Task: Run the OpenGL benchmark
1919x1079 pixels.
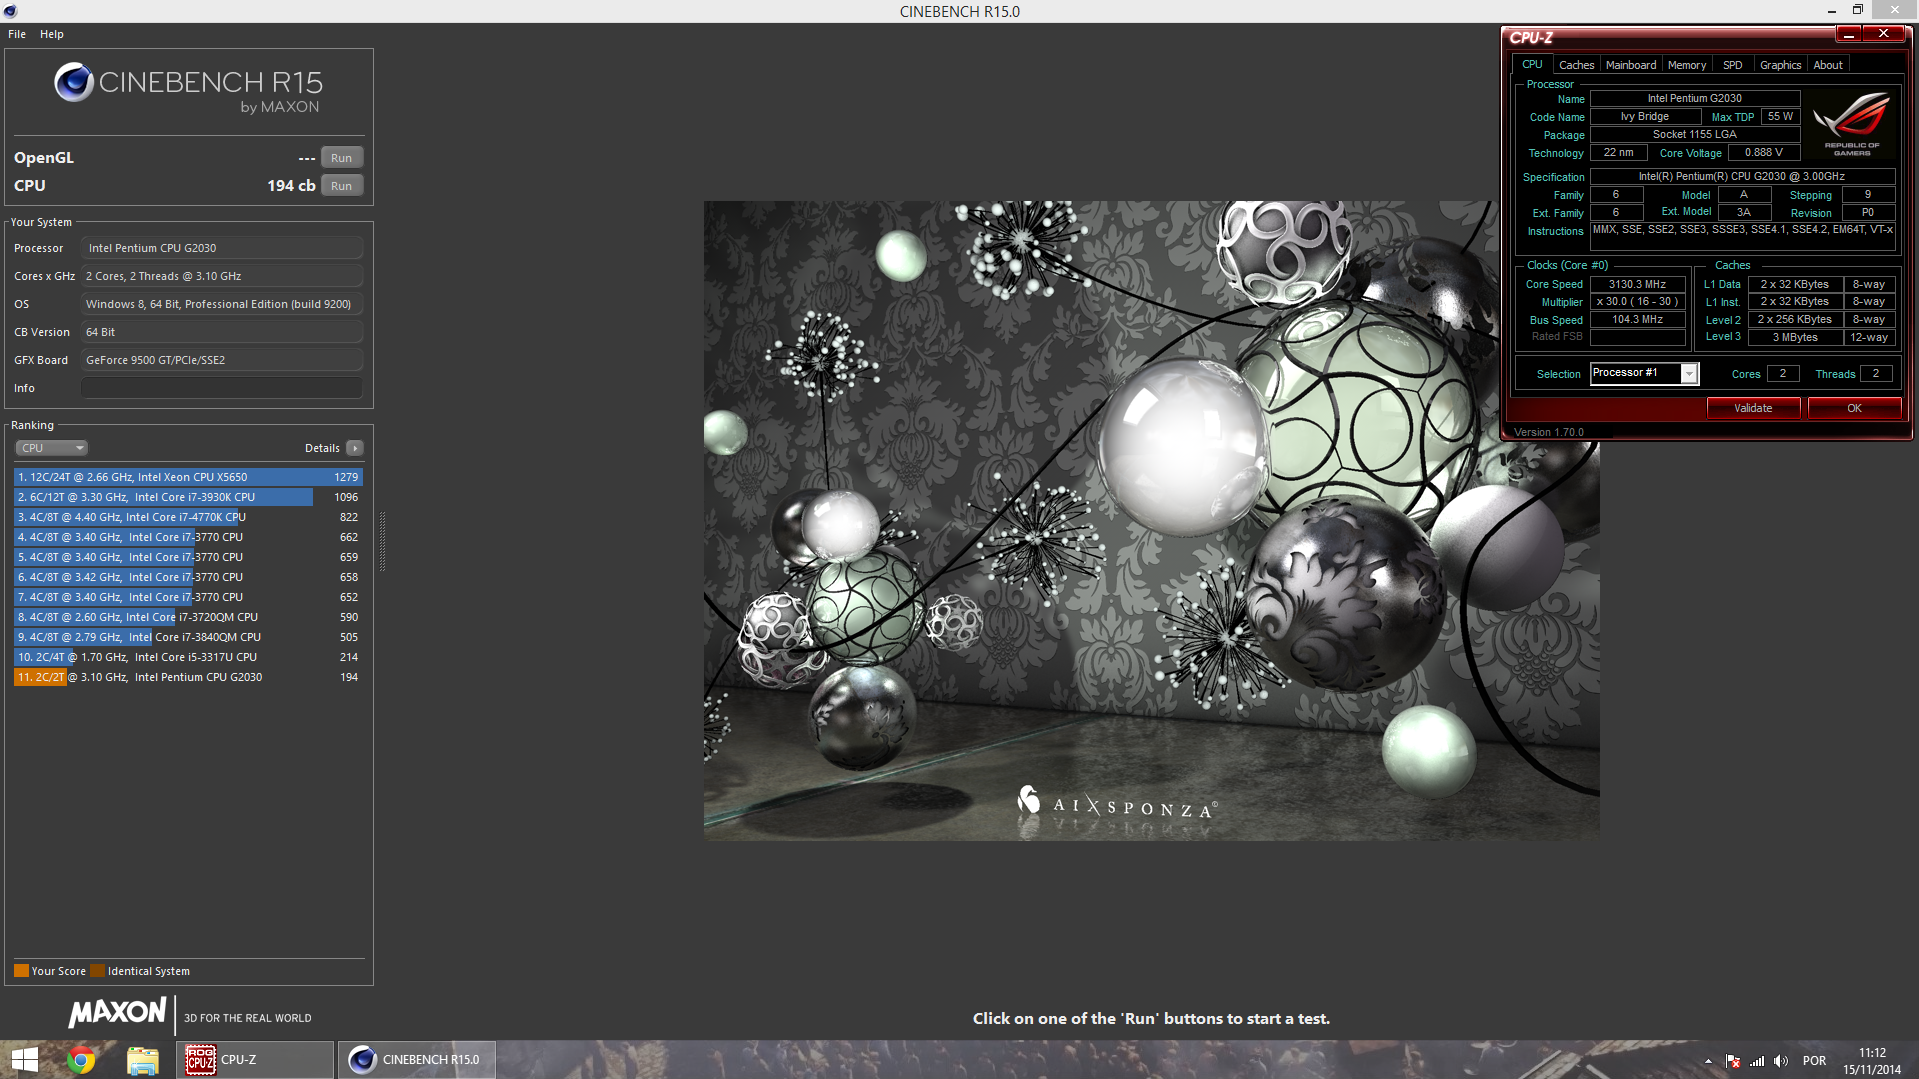Action: pos(342,158)
